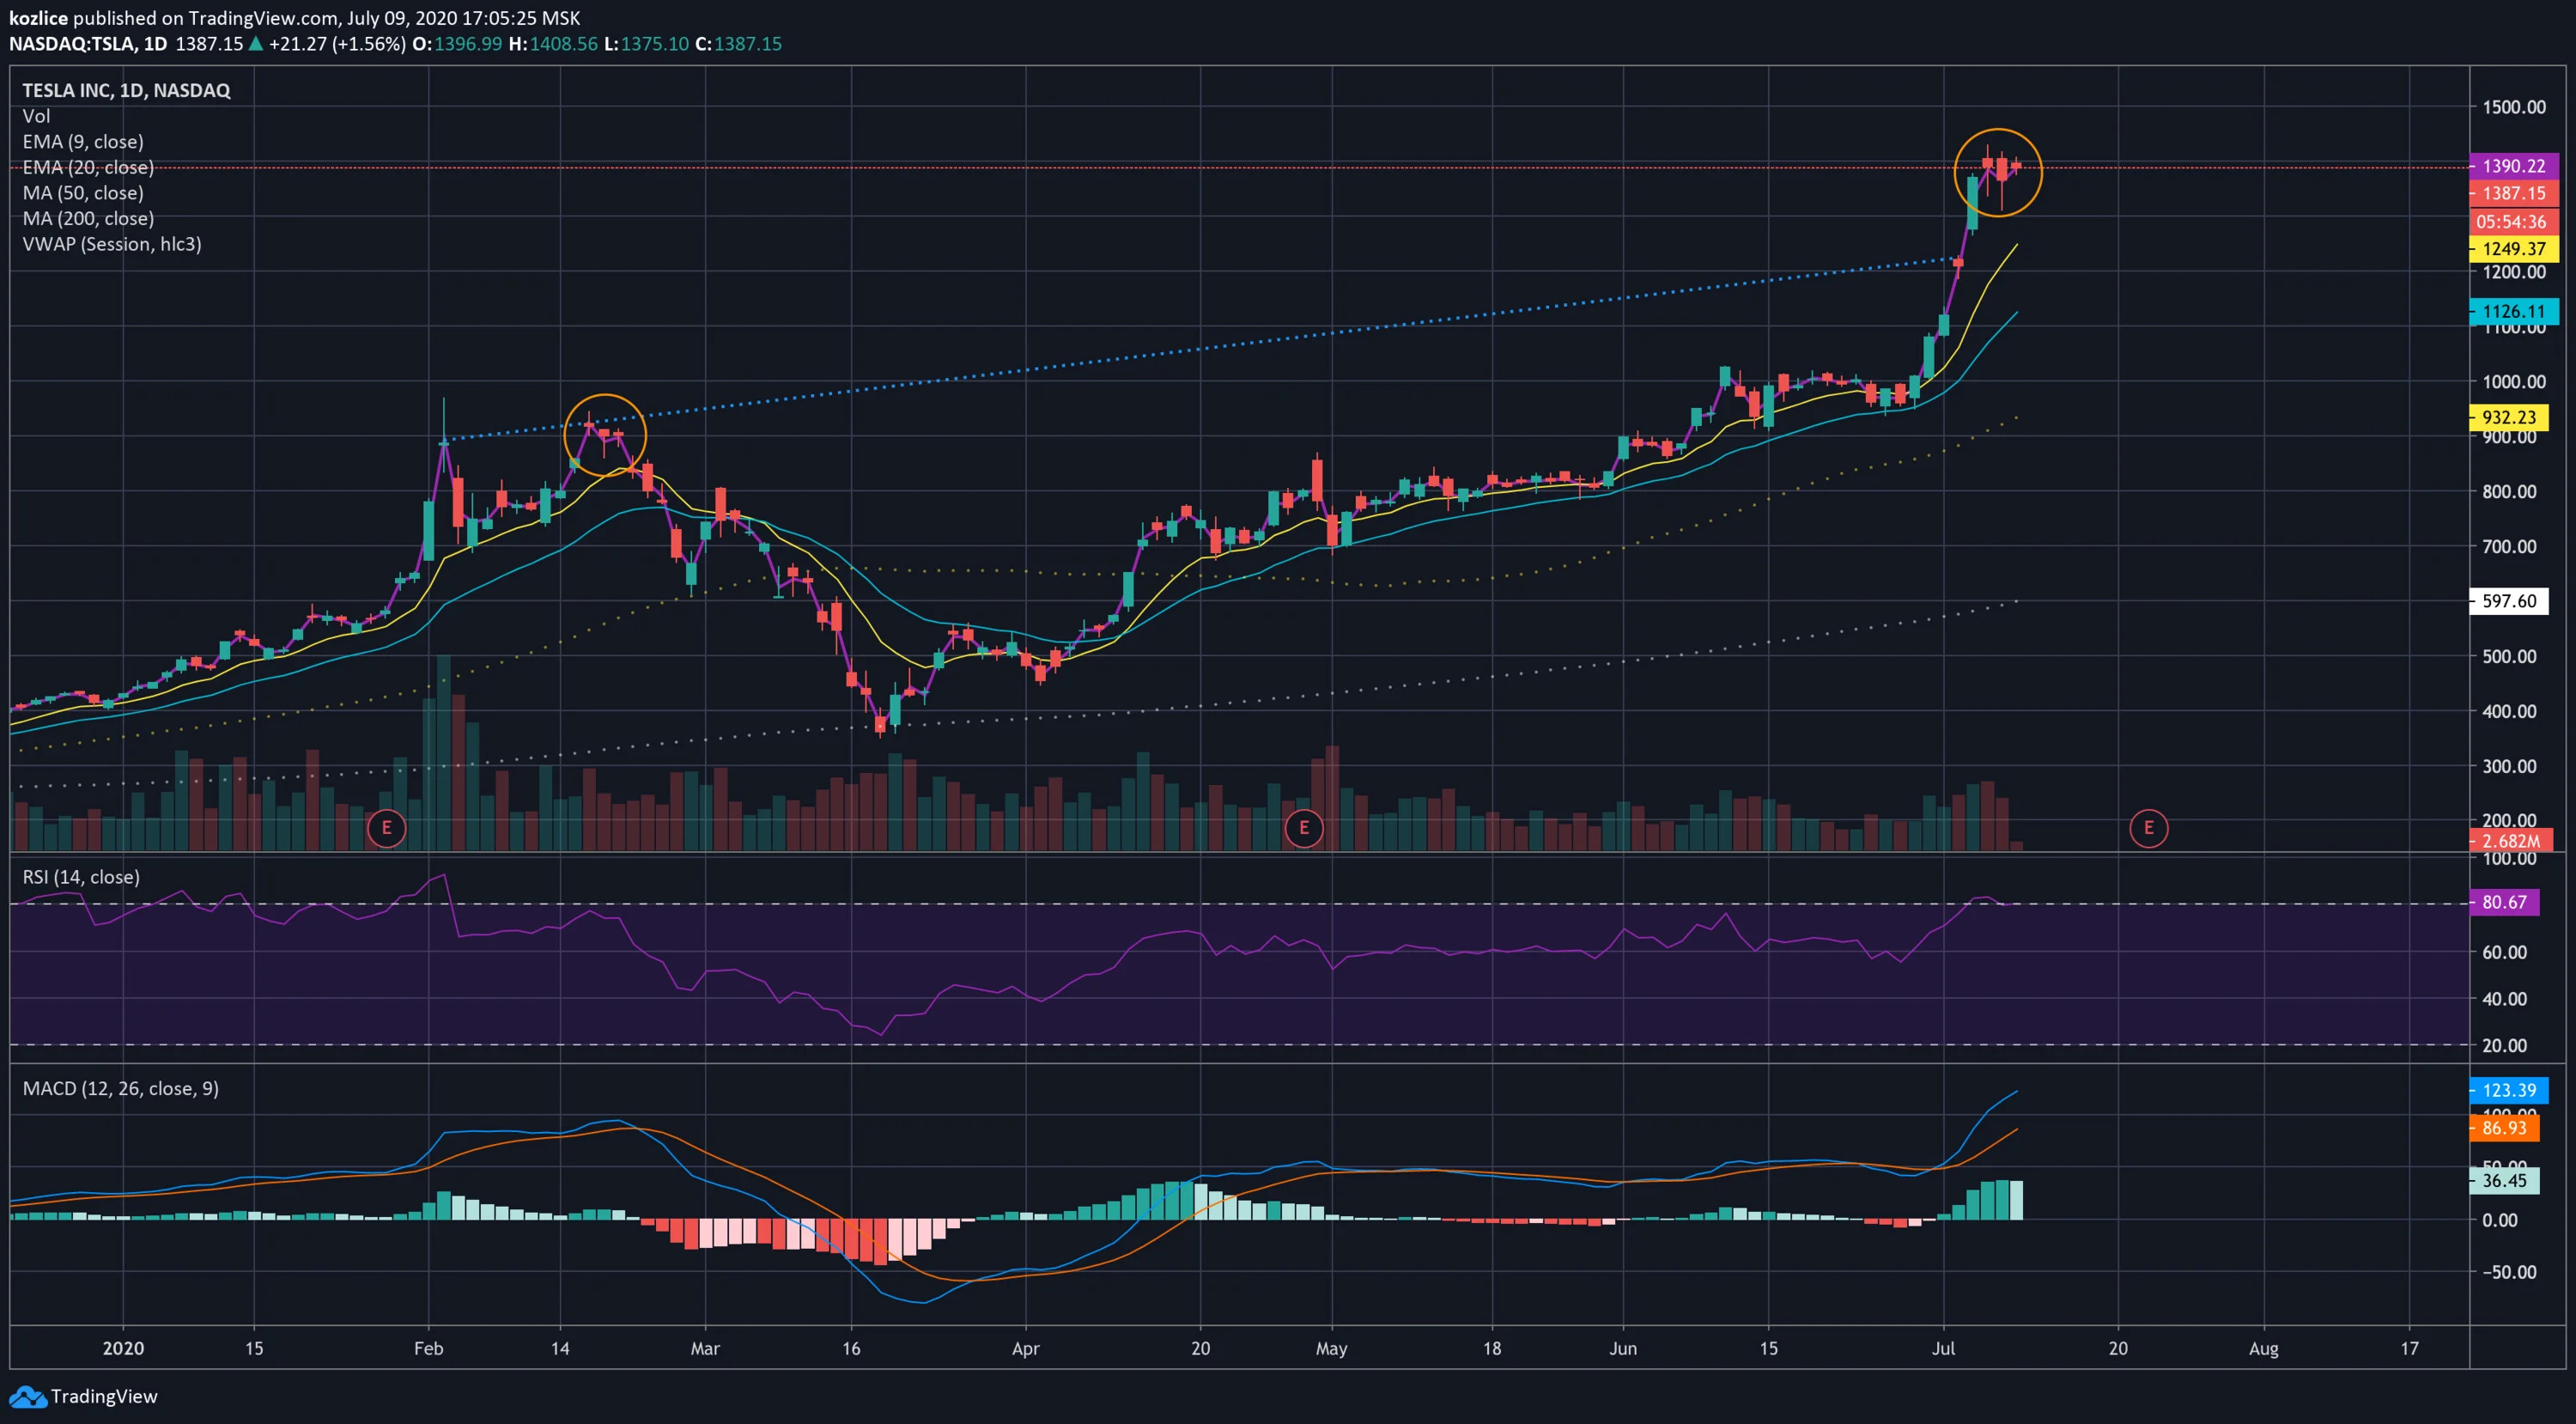This screenshot has width=2576, height=1424.
Task: Click the −50.00 MACD axis label
Action: (2508, 1272)
